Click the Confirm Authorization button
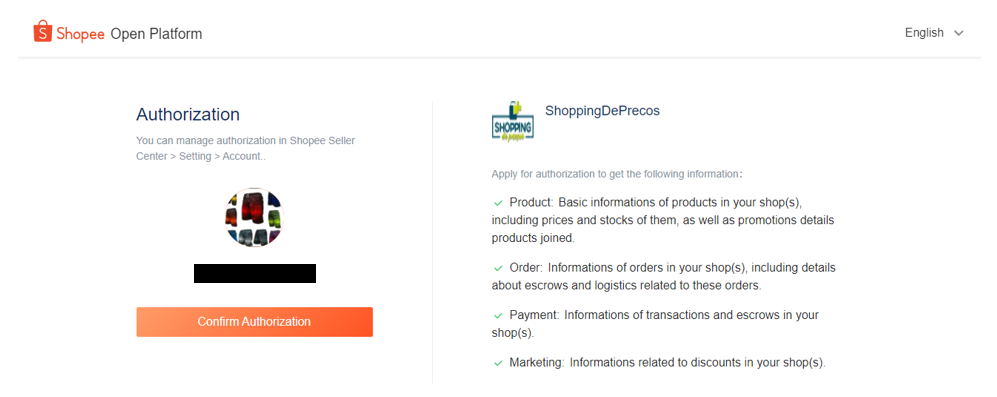997x397 pixels. (x=254, y=322)
